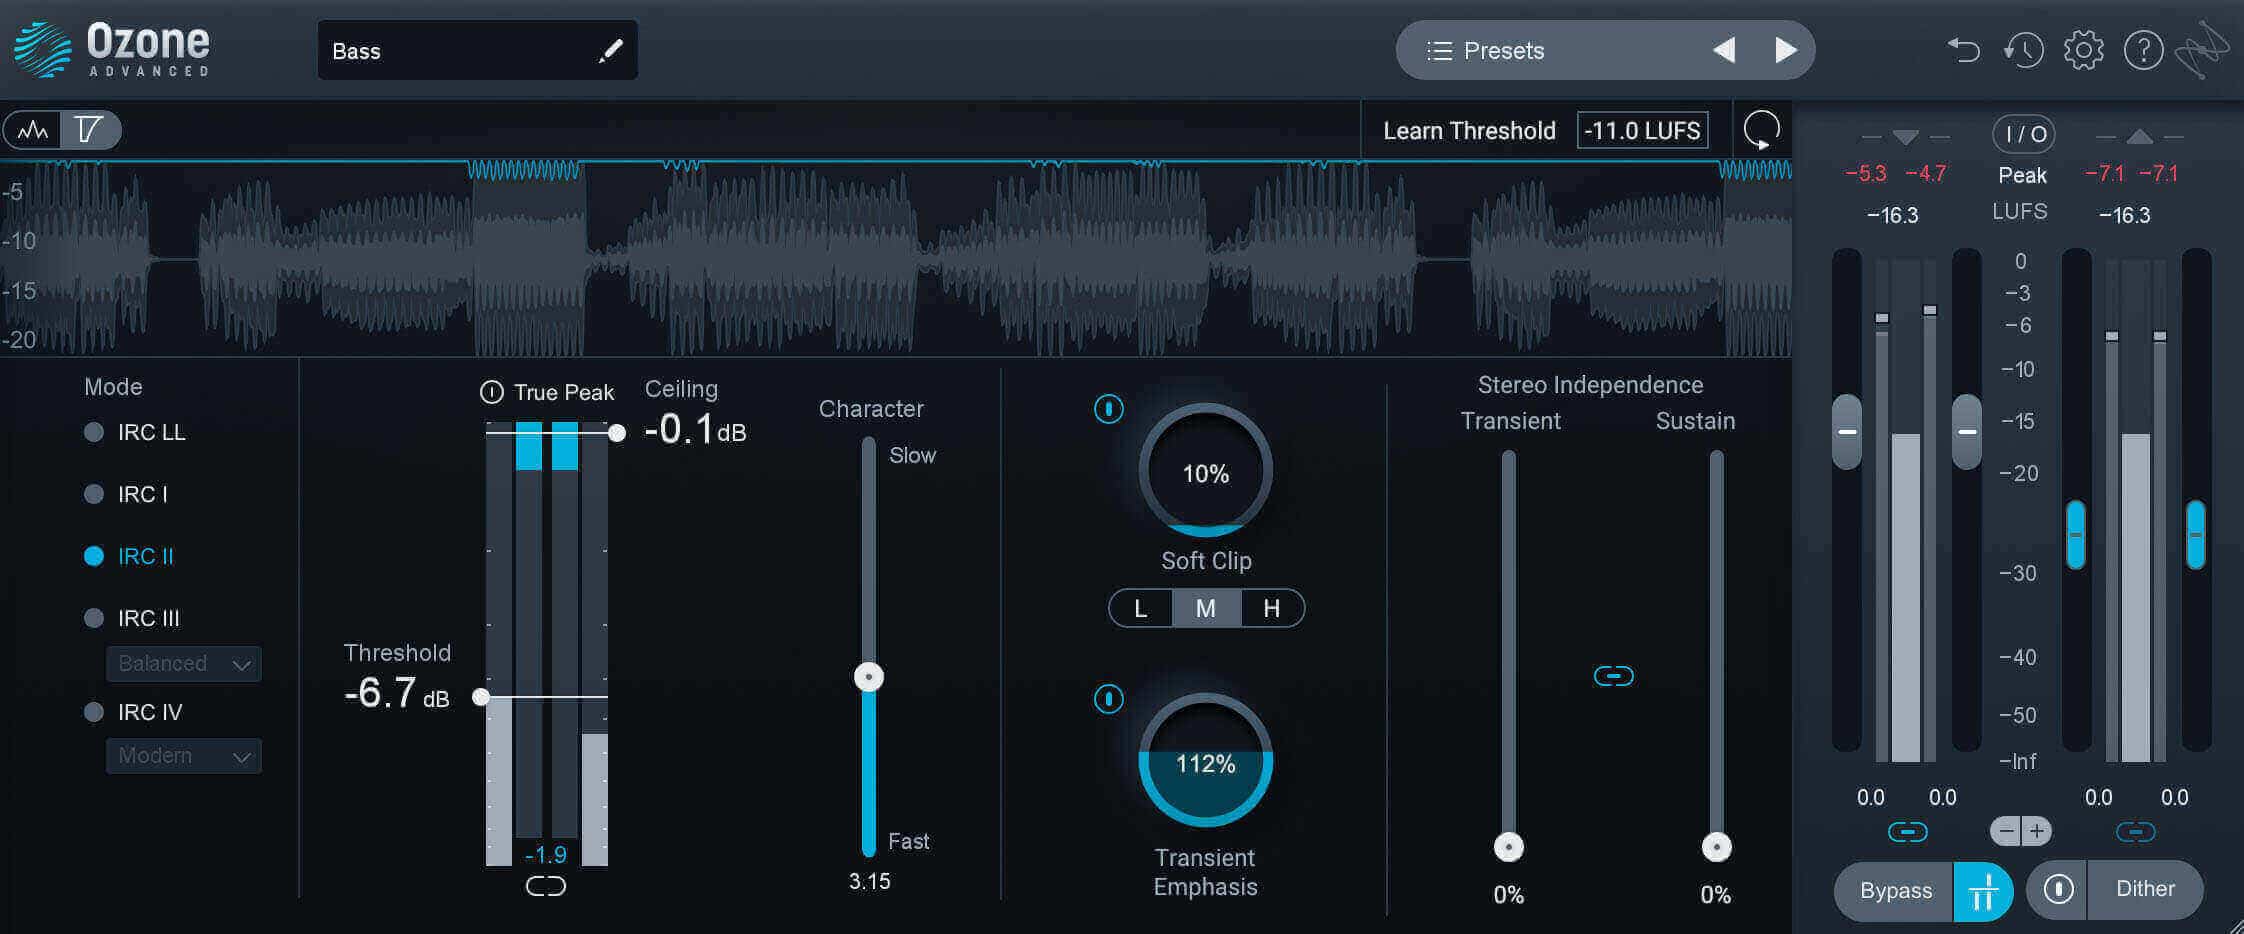
Task: Select IRC II mode
Action: pos(129,557)
